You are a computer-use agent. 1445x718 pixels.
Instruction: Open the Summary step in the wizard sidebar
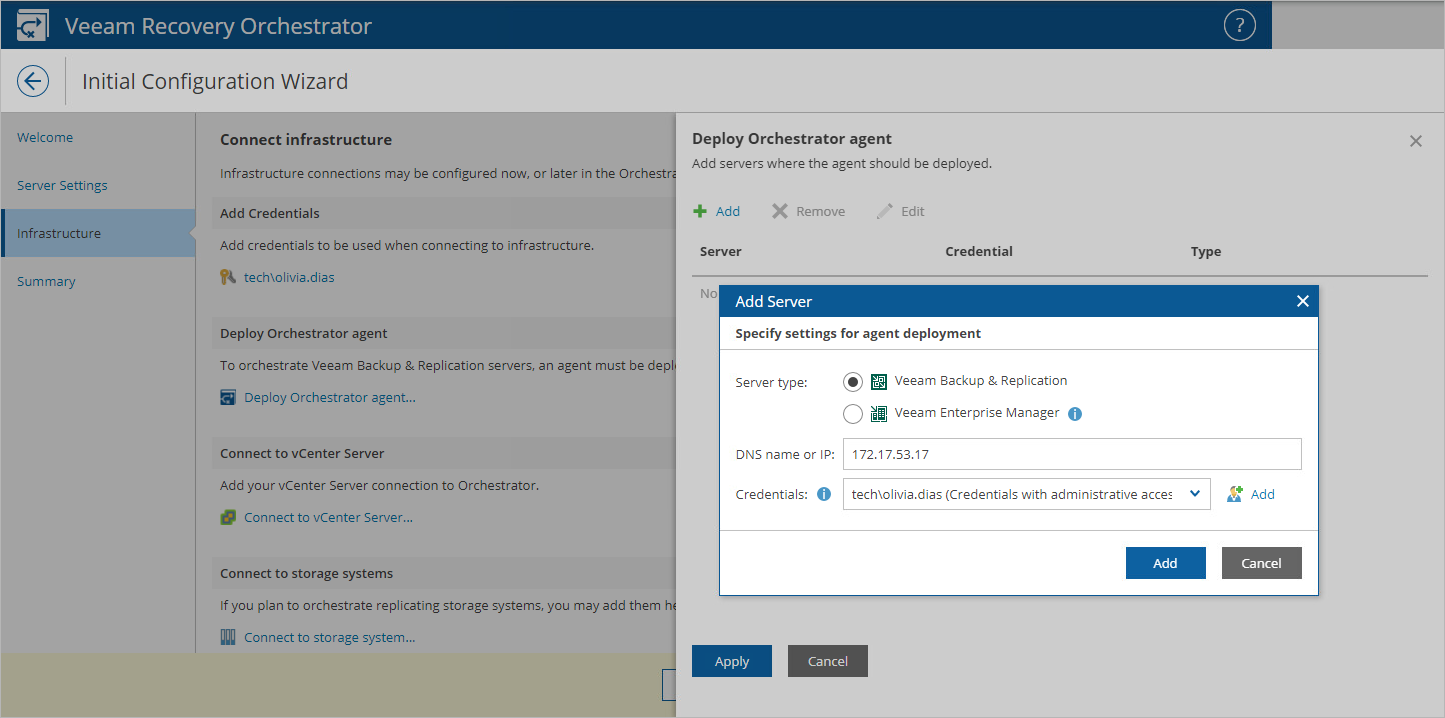point(46,281)
